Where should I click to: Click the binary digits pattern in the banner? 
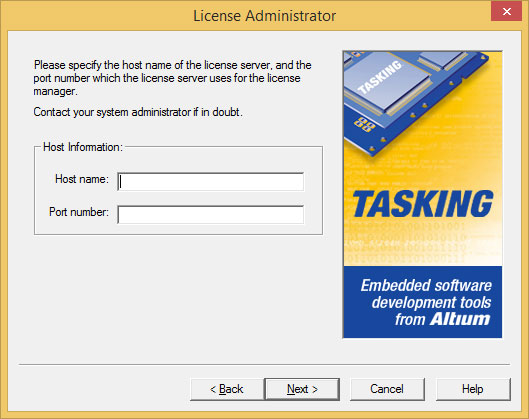407,242
